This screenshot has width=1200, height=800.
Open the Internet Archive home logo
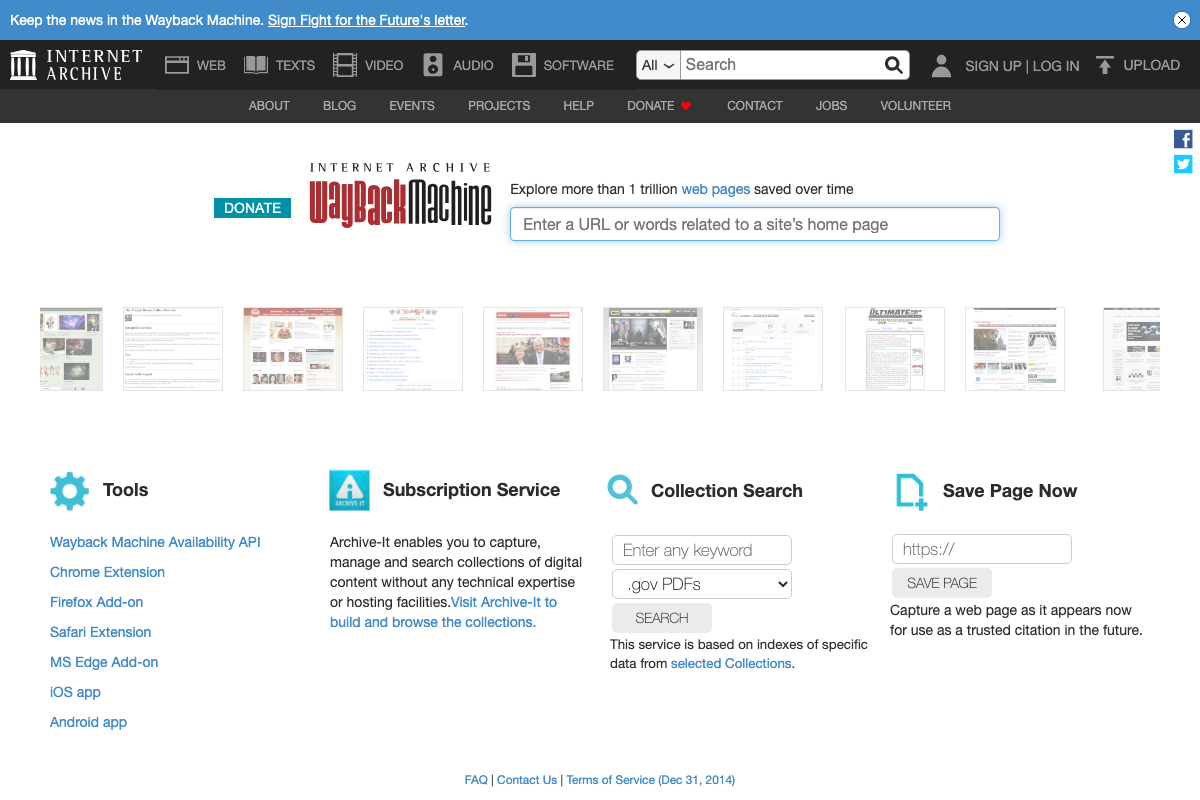pos(76,65)
